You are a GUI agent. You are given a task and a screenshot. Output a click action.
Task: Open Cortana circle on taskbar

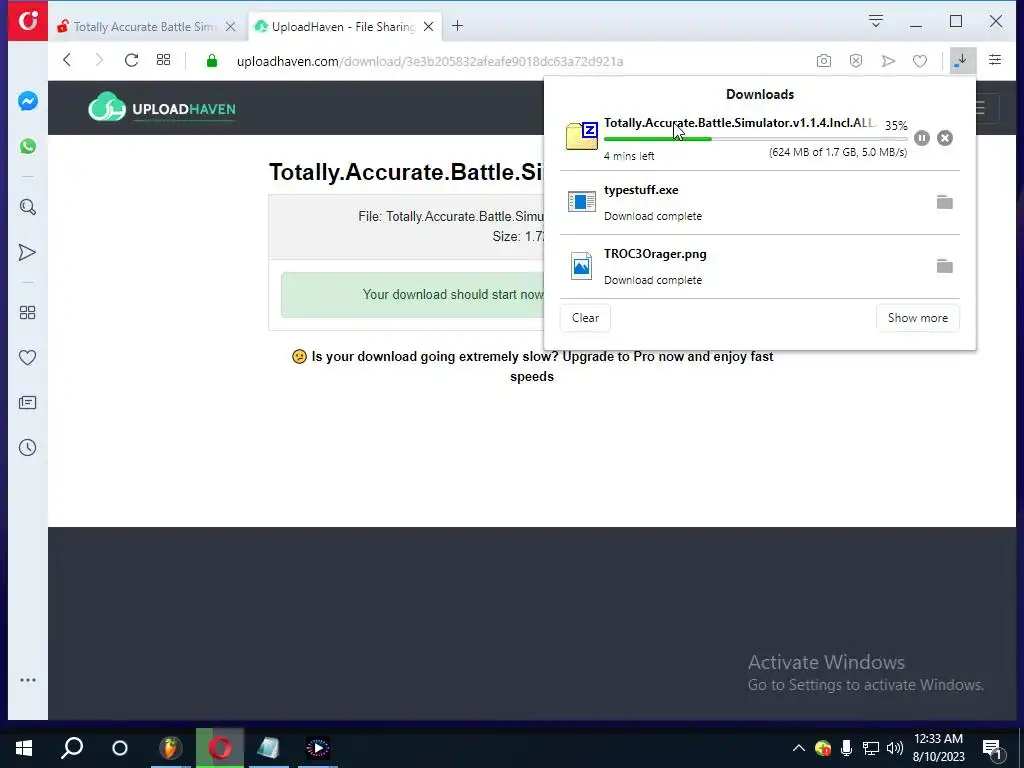click(120, 748)
